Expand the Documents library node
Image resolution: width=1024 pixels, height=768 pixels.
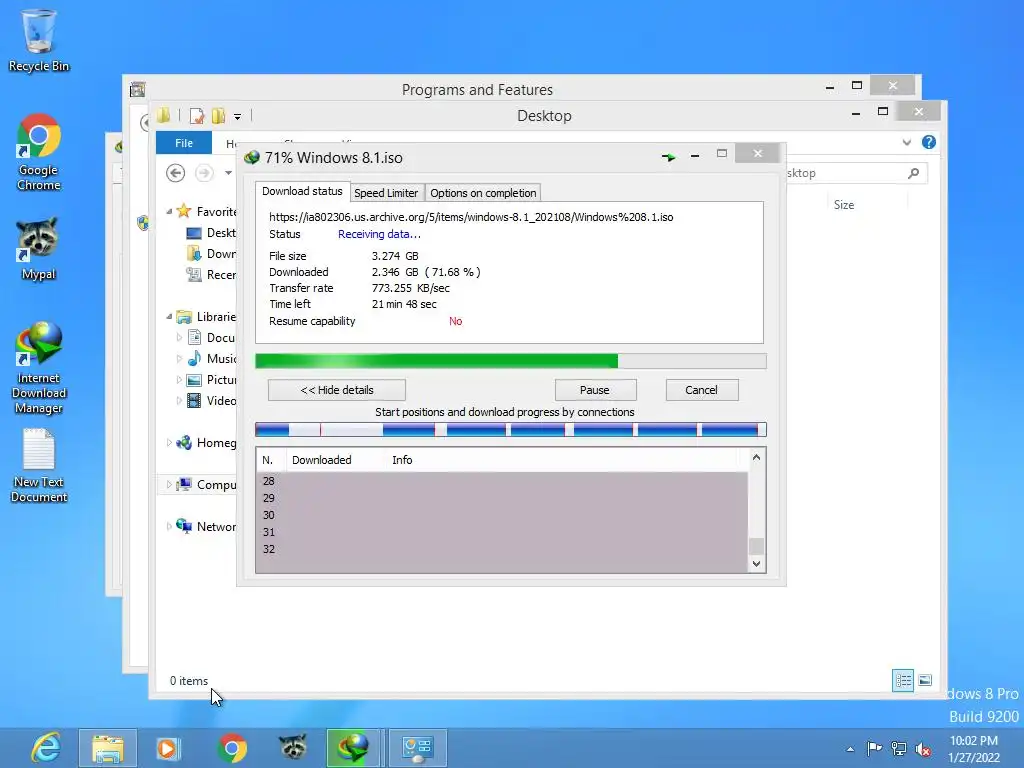click(179, 338)
